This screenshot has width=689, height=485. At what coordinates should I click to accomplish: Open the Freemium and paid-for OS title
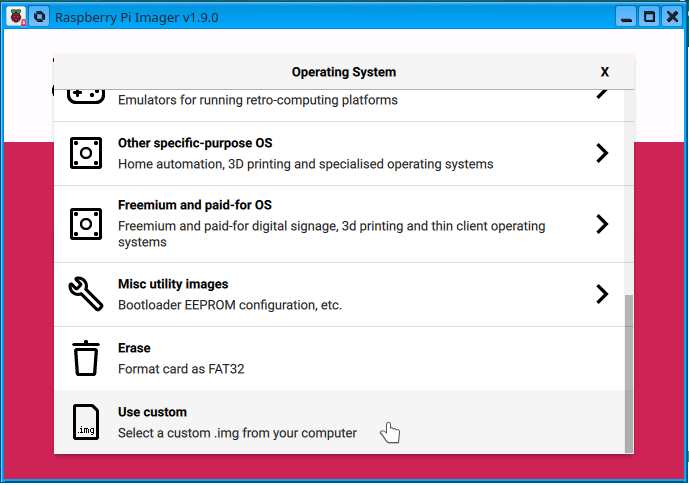(x=195, y=205)
